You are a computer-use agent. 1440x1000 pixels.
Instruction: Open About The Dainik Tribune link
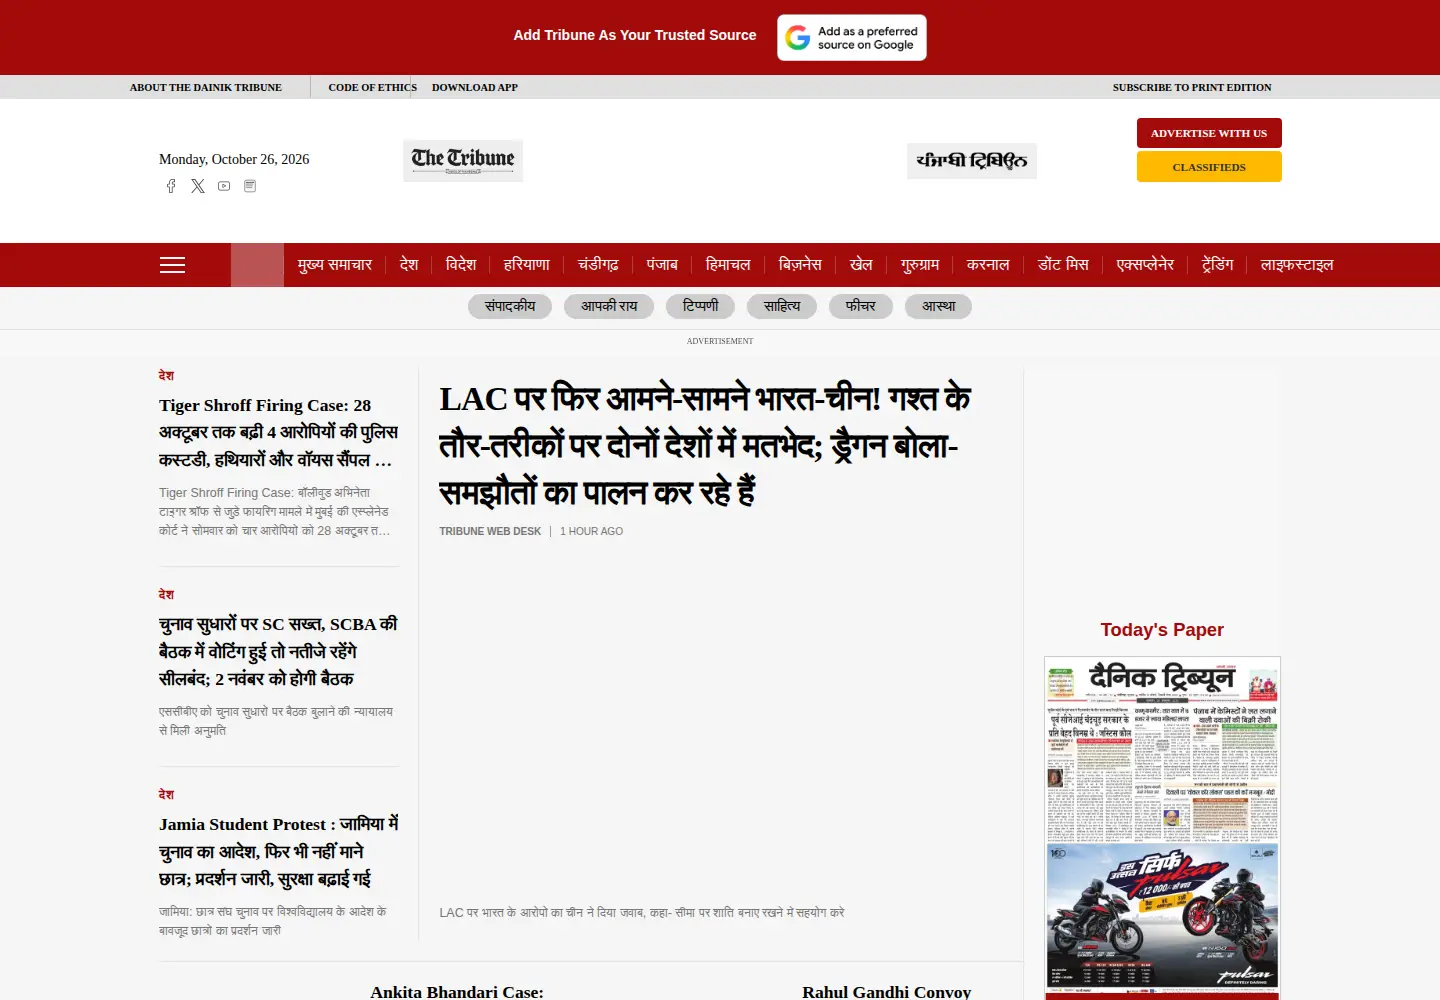tap(206, 87)
